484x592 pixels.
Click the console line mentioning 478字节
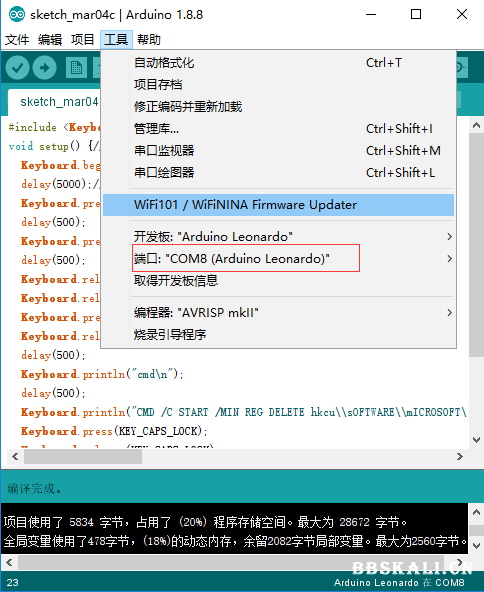[235, 541]
